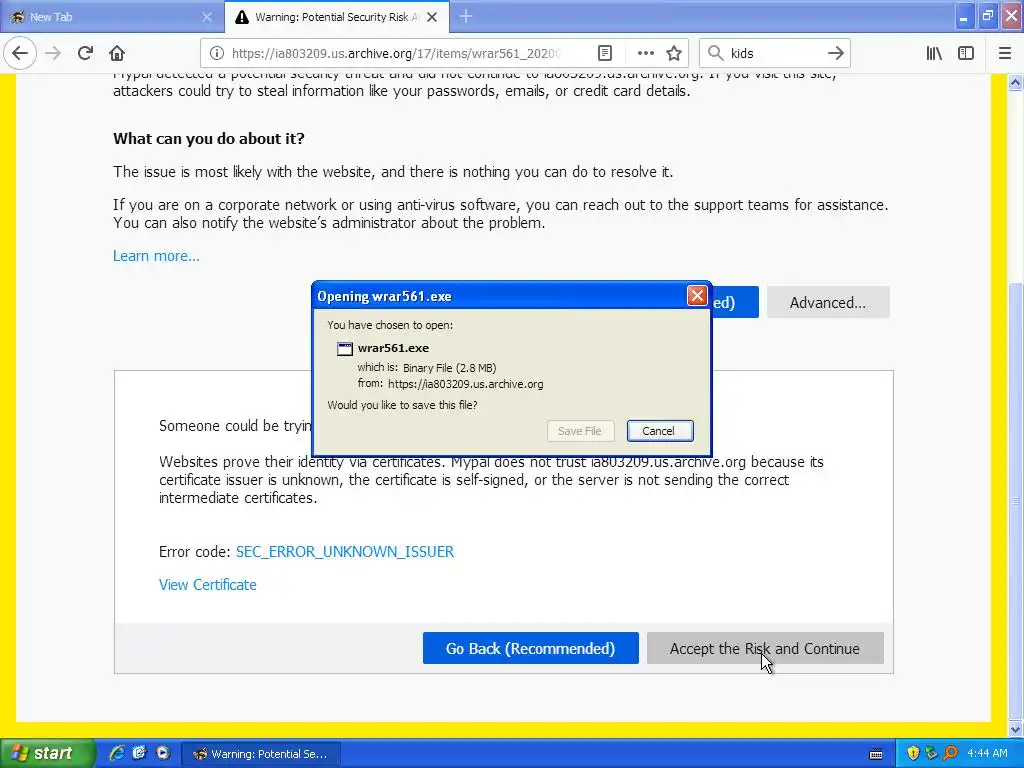
Task: Close the Opening wrar561.exe dialog
Action: point(697,296)
